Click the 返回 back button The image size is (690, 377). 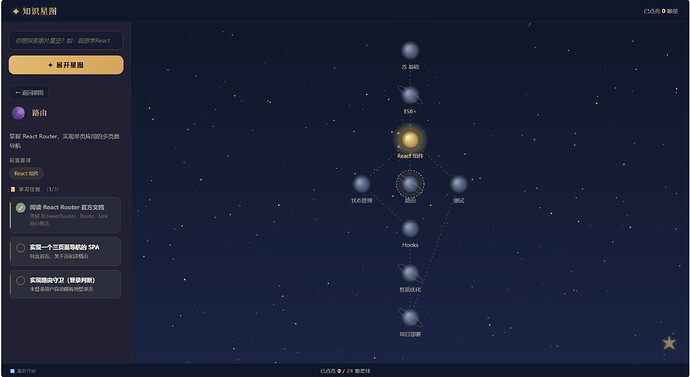pos(29,93)
